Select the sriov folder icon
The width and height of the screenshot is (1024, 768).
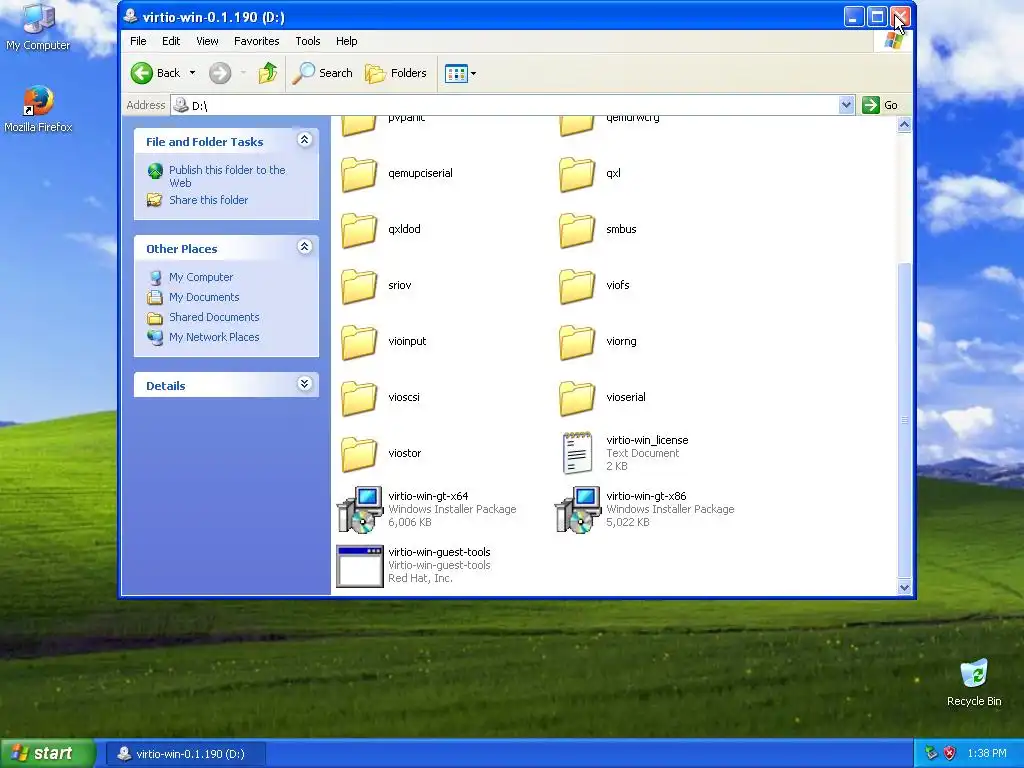pyautogui.click(x=359, y=286)
